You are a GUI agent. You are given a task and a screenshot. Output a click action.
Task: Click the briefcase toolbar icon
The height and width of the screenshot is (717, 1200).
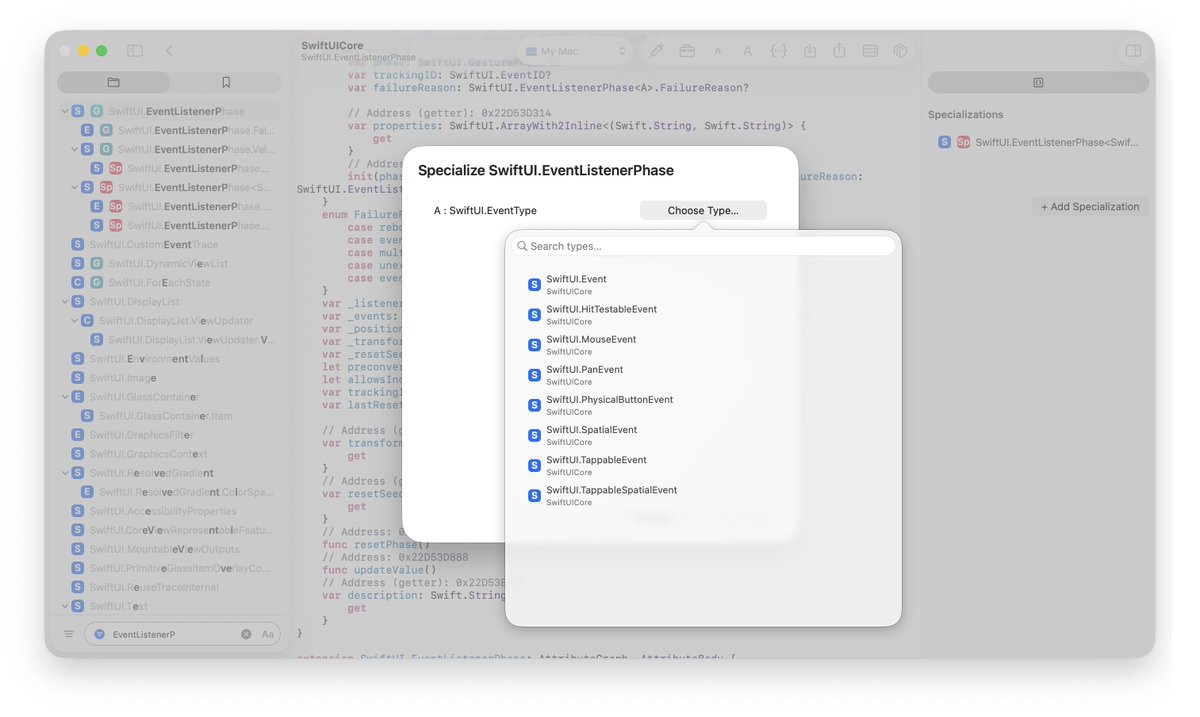(x=687, y=50)
